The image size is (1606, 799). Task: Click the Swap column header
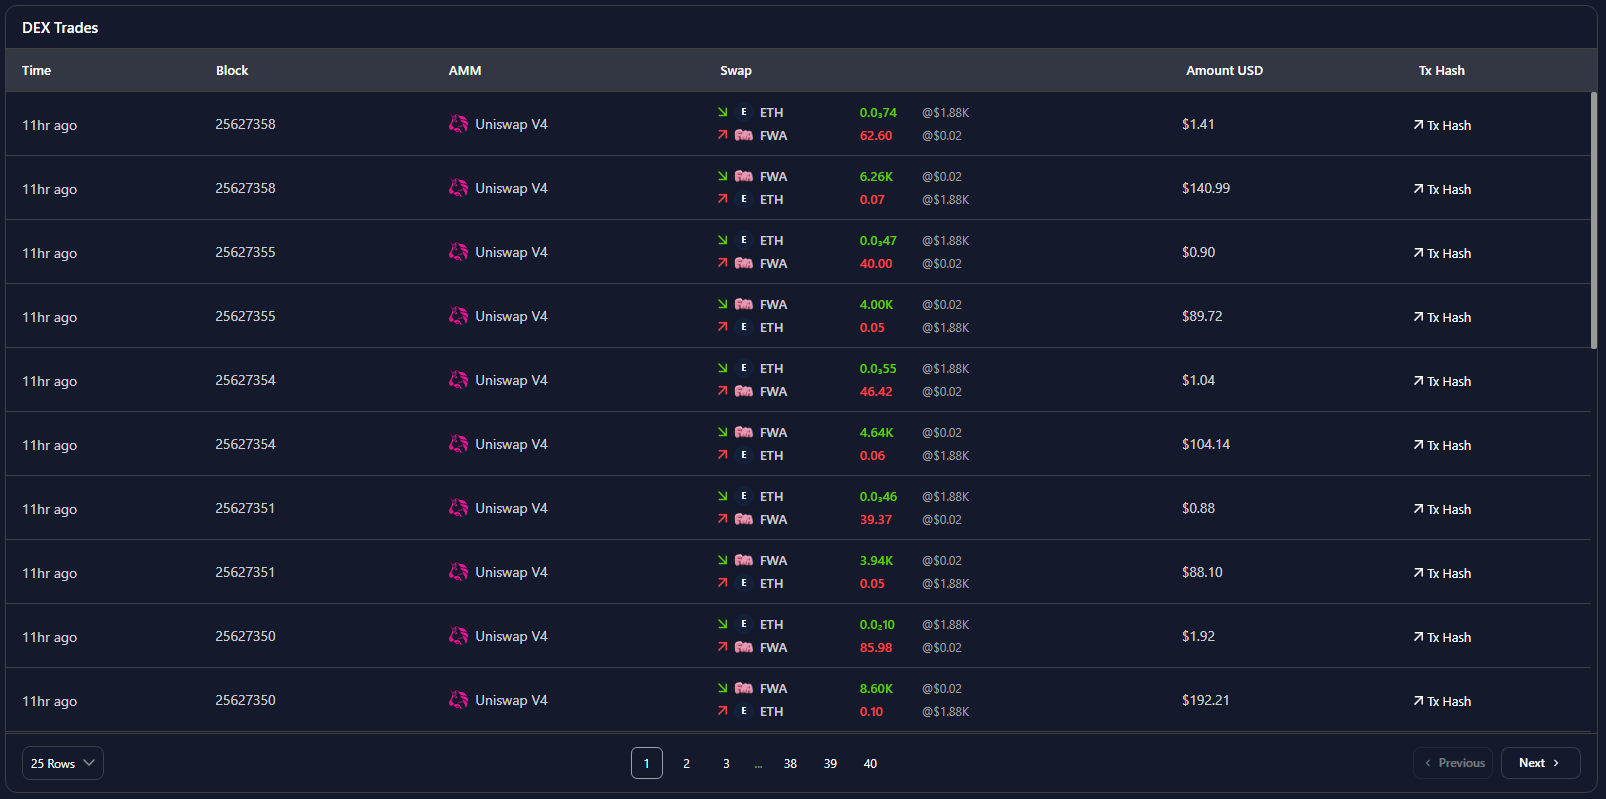[736, 70]
